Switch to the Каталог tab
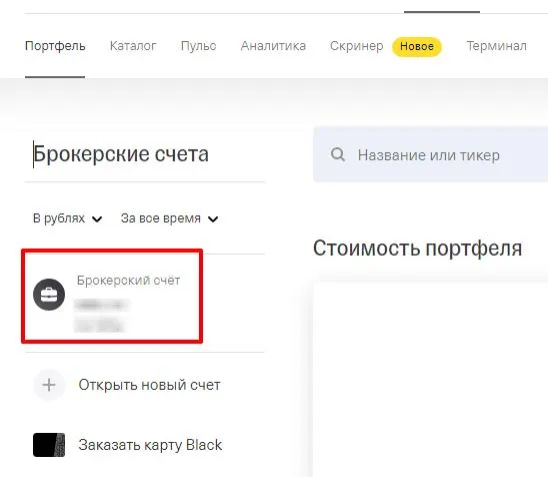The width and height of the screenshot is (548, 477). [133, 46]
